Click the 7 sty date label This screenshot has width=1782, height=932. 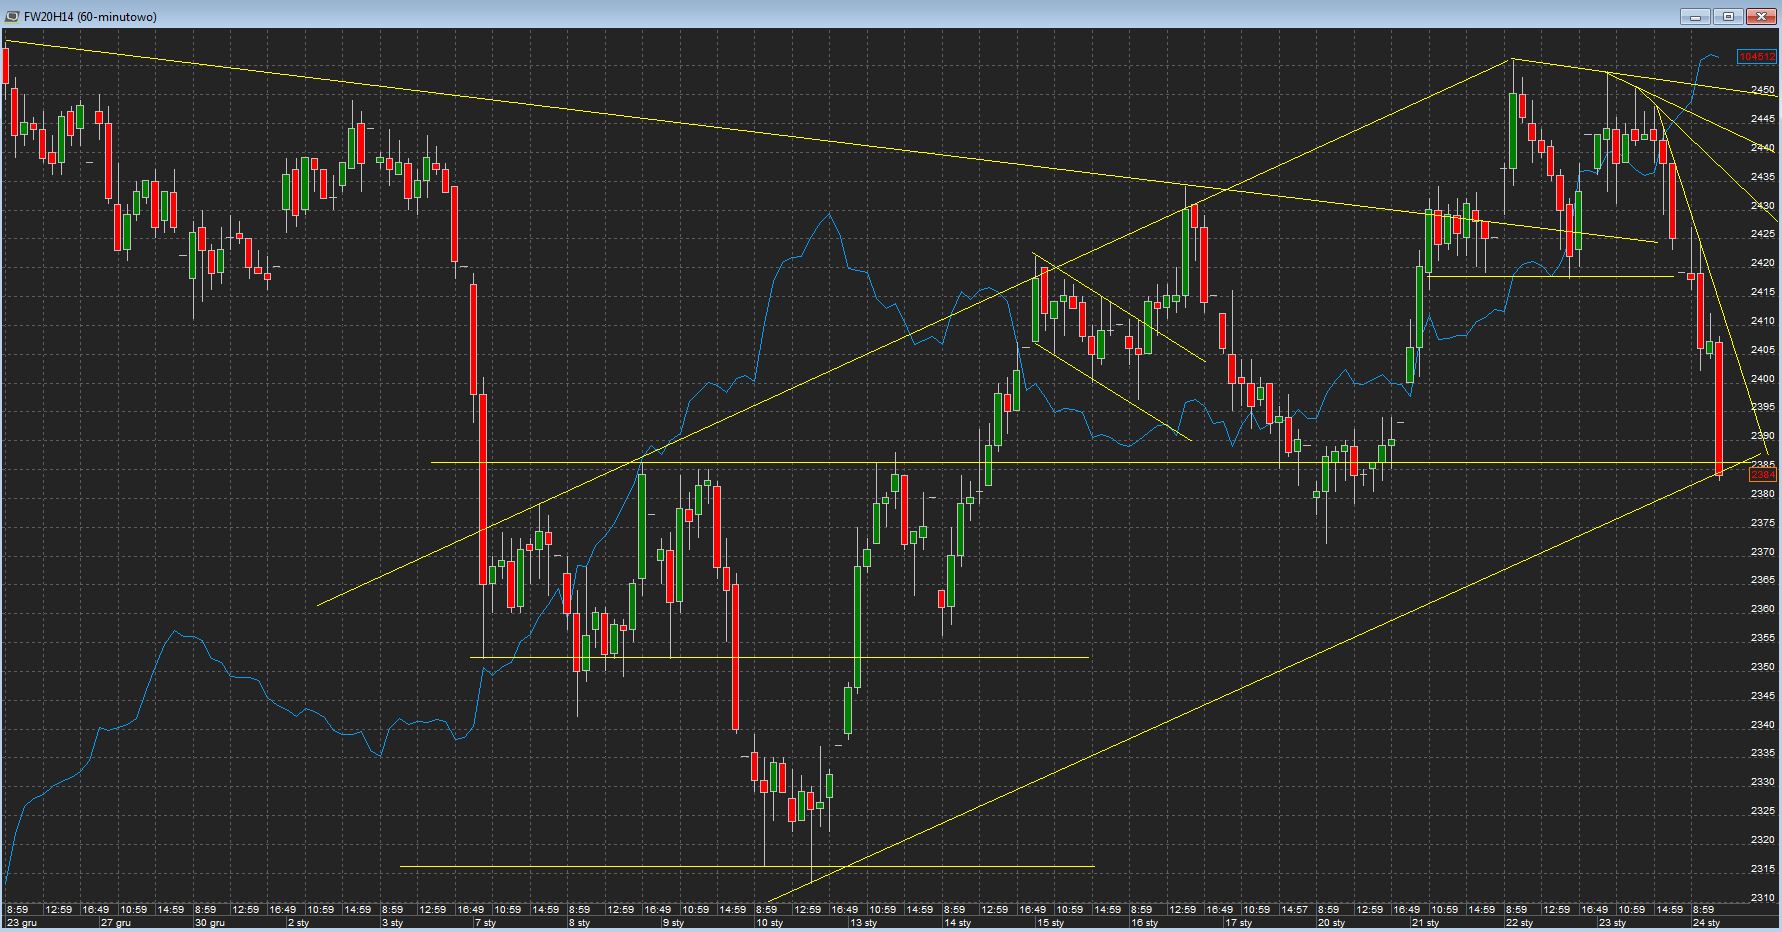point(485,923)
